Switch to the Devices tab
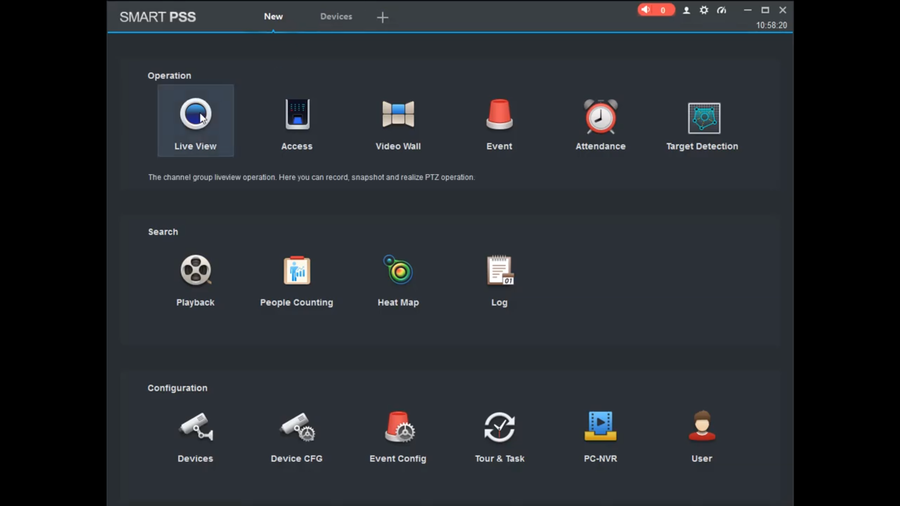The width and height of the screenshot is (900, 506). tap(336, 17)
